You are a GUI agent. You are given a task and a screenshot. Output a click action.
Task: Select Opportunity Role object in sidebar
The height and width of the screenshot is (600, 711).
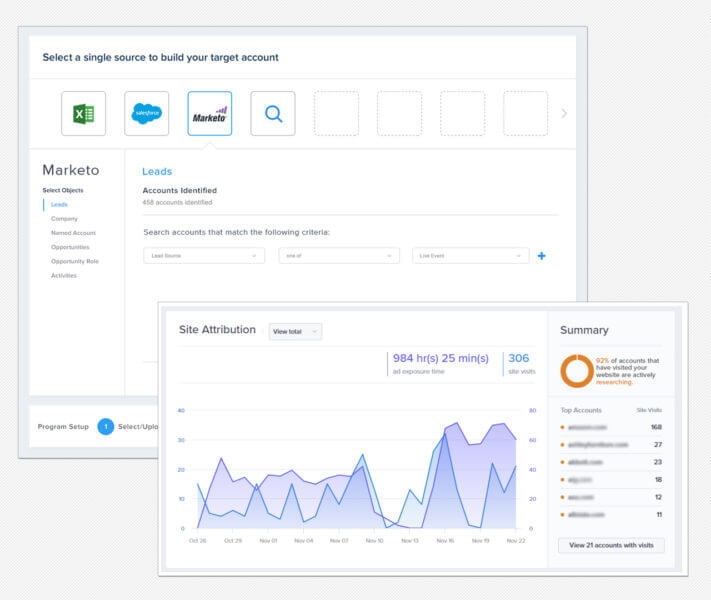click(x=75, y=261)
